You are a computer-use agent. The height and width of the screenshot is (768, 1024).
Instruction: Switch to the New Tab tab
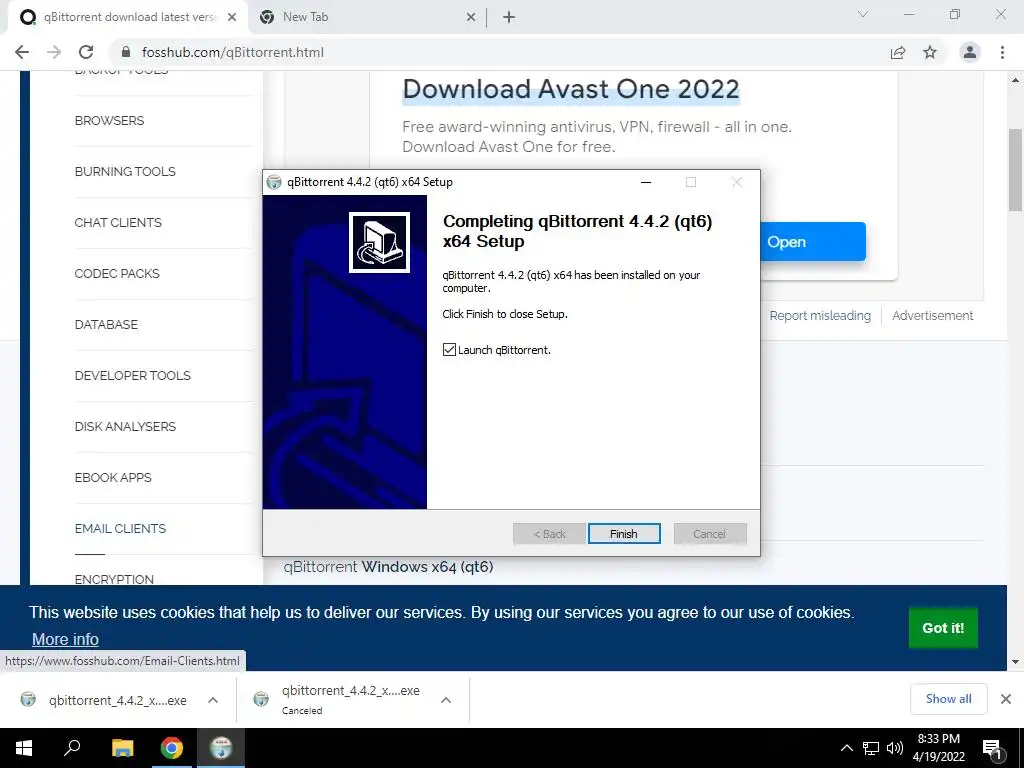366,18
